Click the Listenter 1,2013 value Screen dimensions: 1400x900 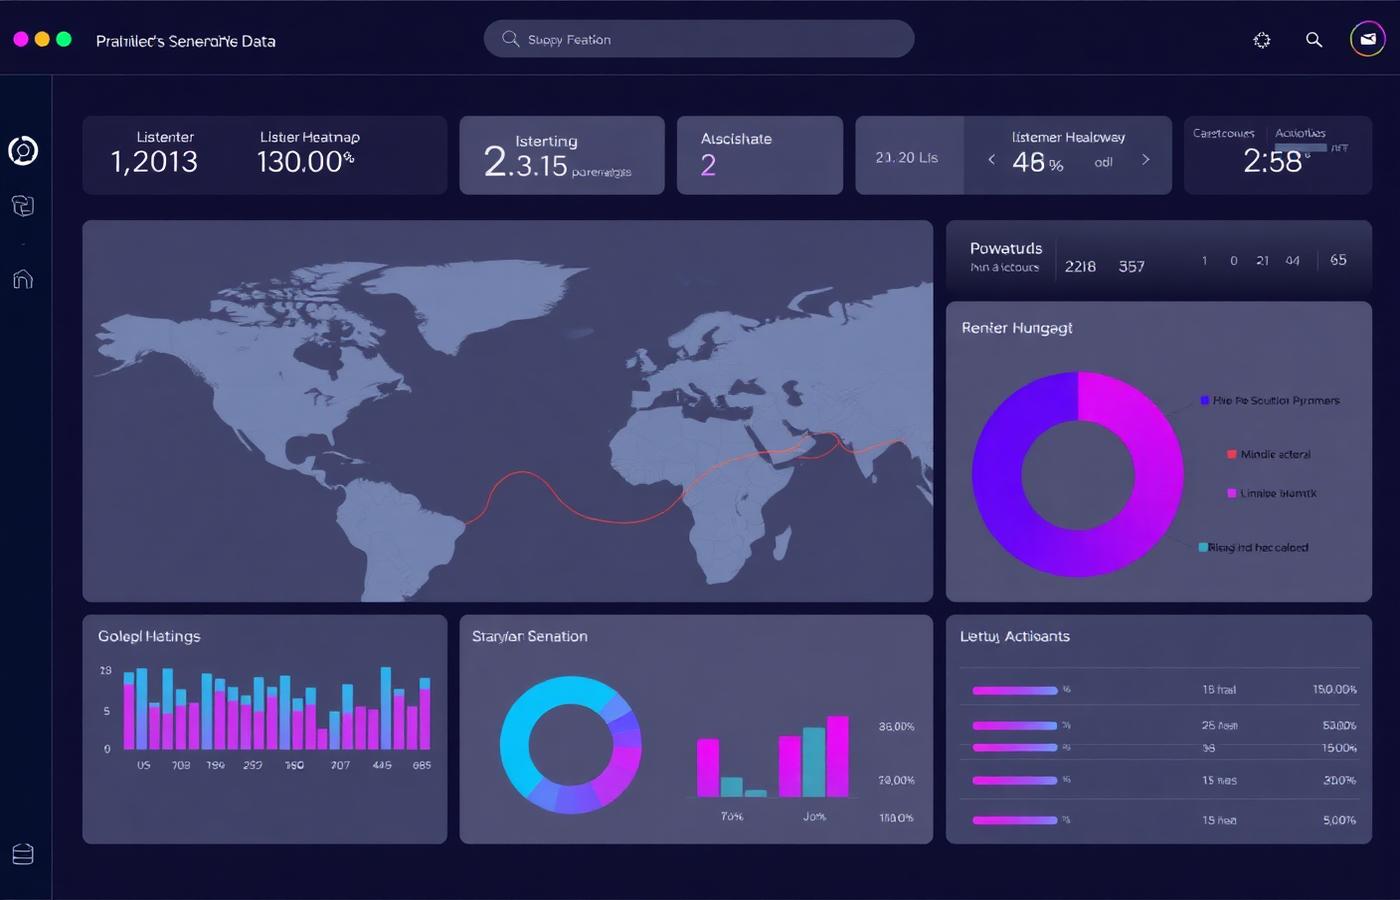(154, 161)
